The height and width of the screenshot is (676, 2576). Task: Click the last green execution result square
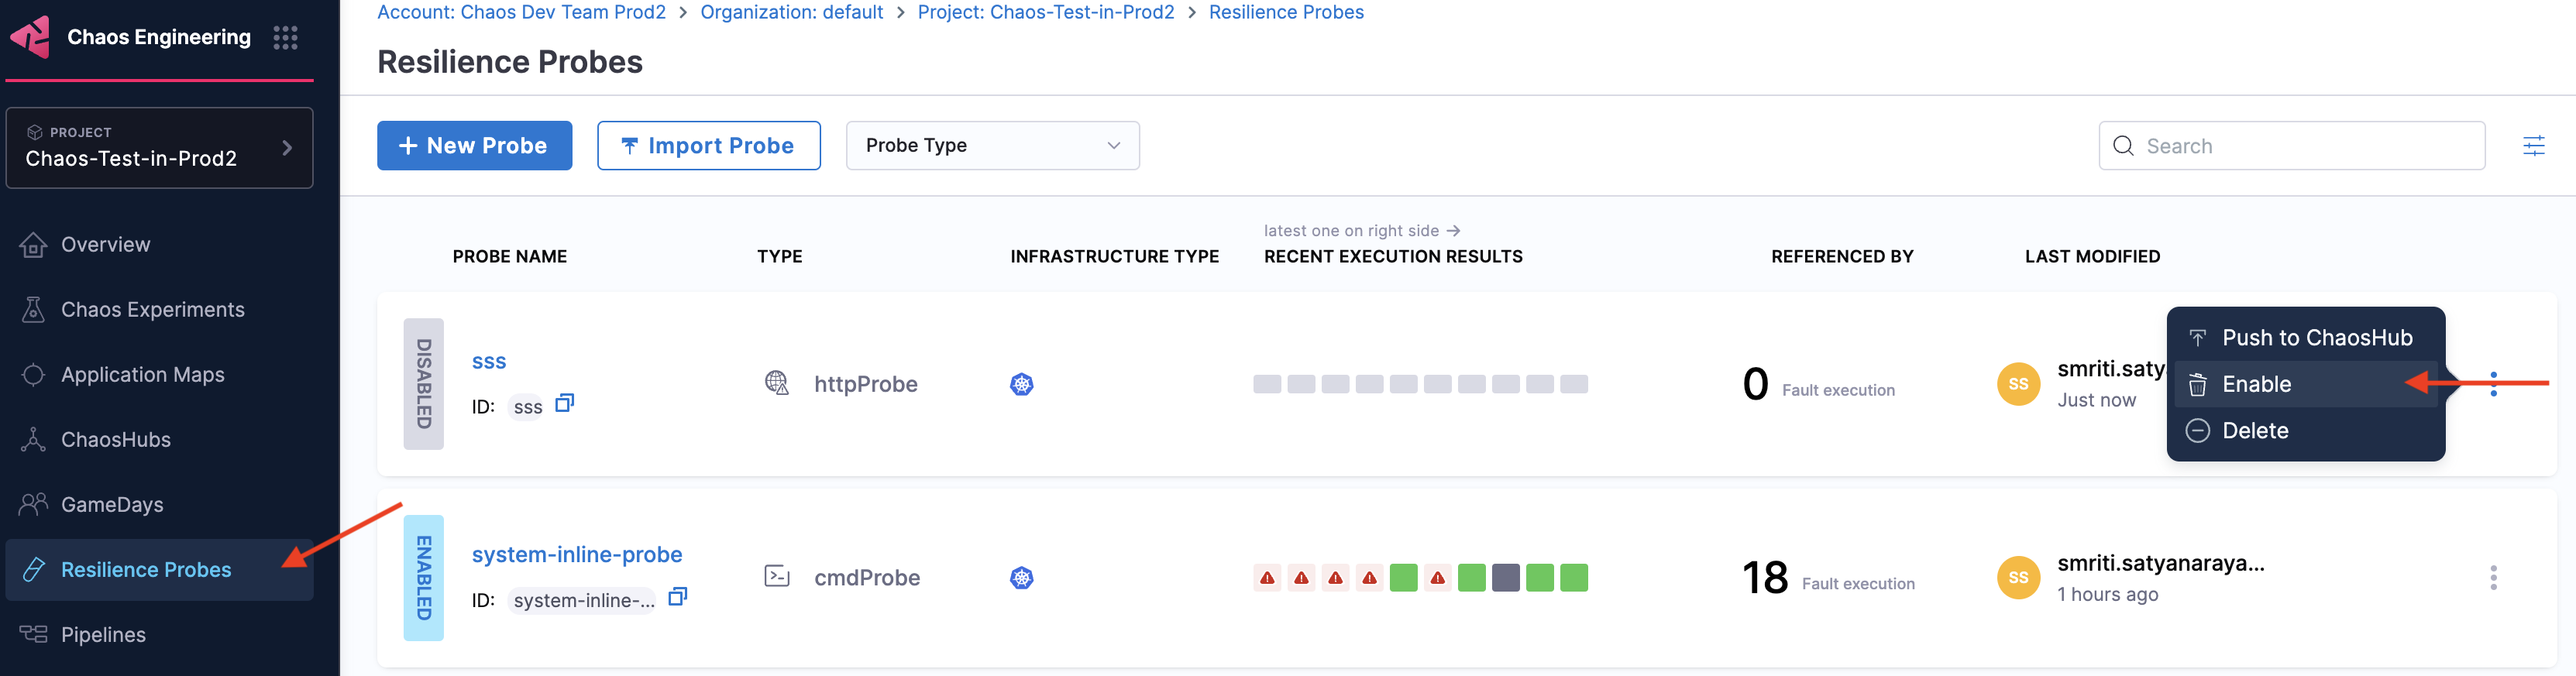click(1573, 578)
